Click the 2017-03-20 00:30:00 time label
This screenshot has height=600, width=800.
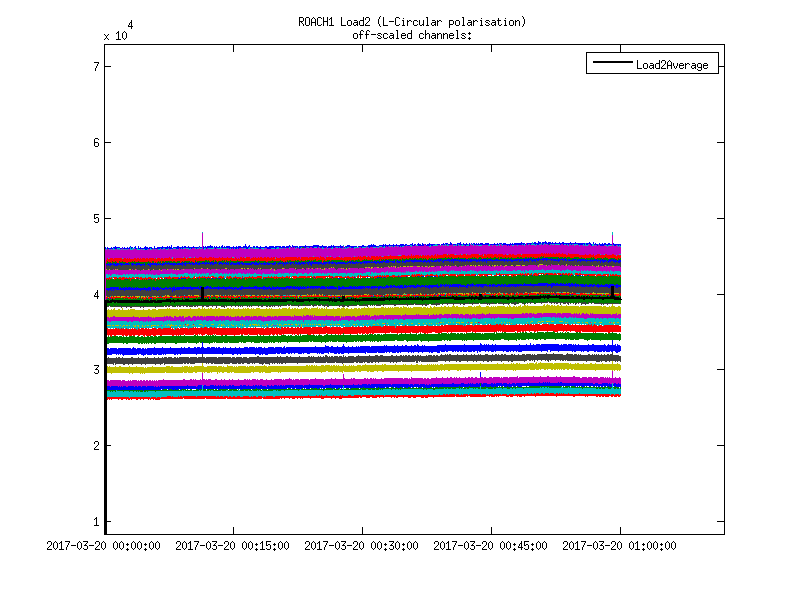pyautogui.click(x=362, y=546)
